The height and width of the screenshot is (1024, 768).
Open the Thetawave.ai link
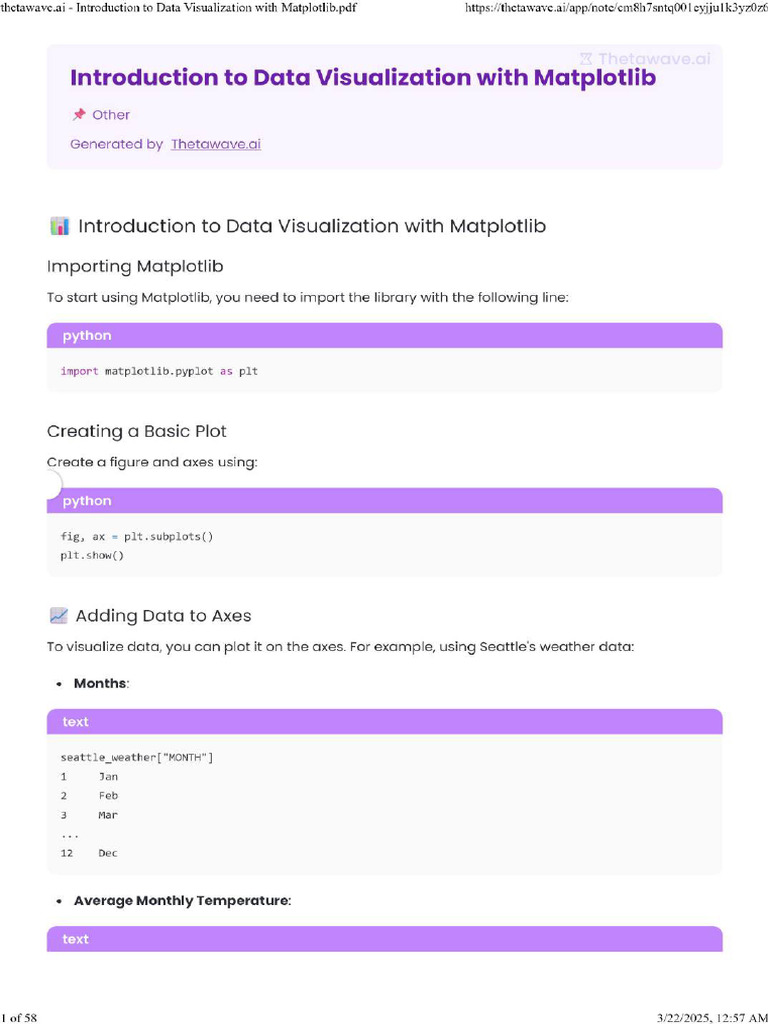[x=216, y=144]
